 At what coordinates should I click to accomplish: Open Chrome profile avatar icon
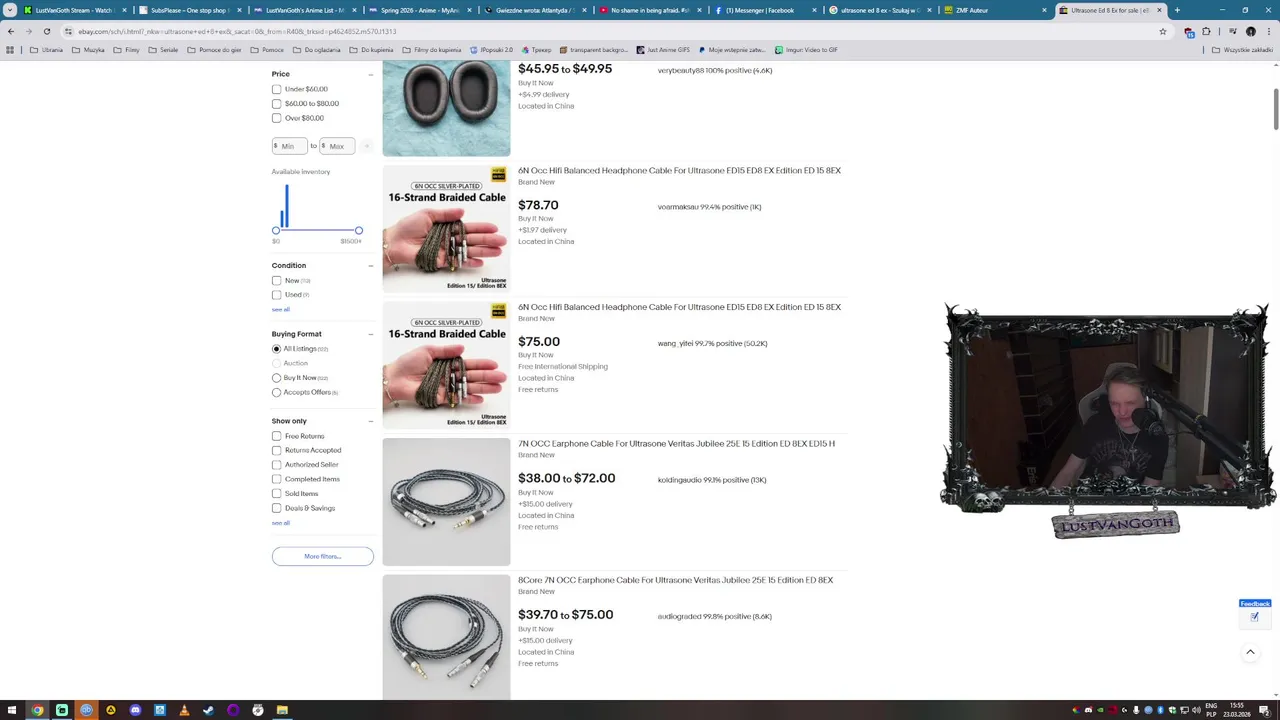[x=1251, y=31]
